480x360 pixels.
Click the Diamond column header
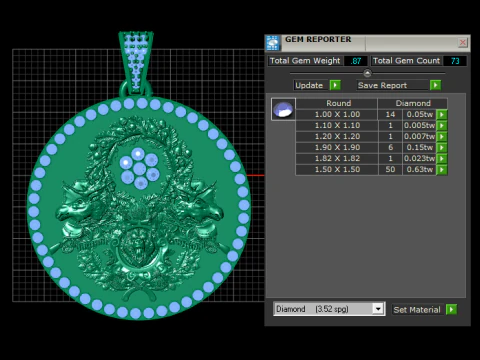coord(413,103)
